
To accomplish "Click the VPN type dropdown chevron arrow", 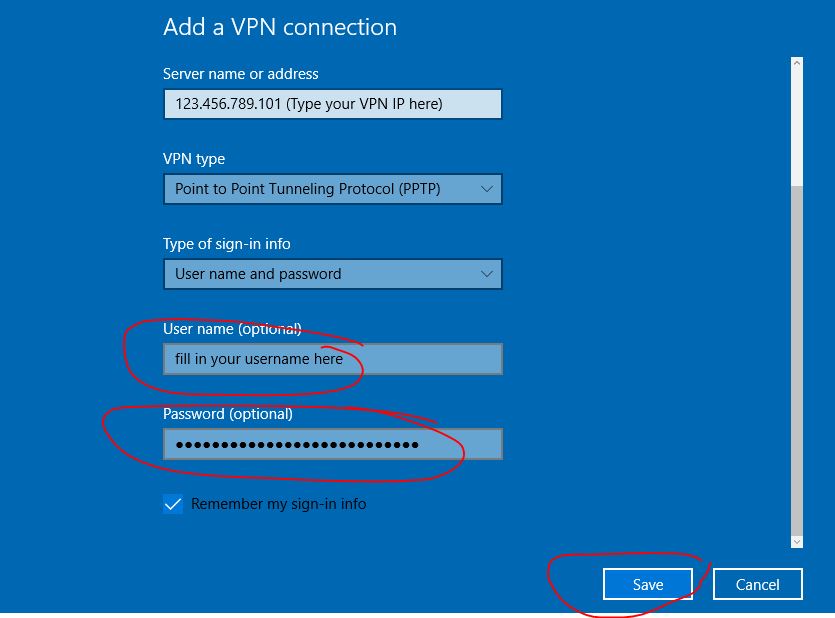I will (486, 189).
